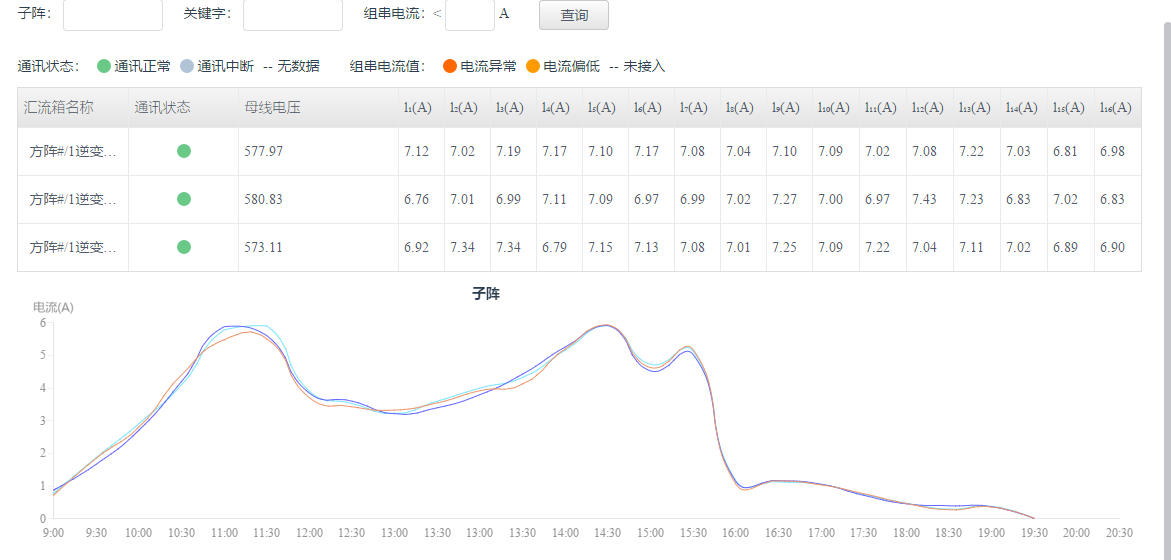Focus the 关键字 keyword input field

click(292, 15)
